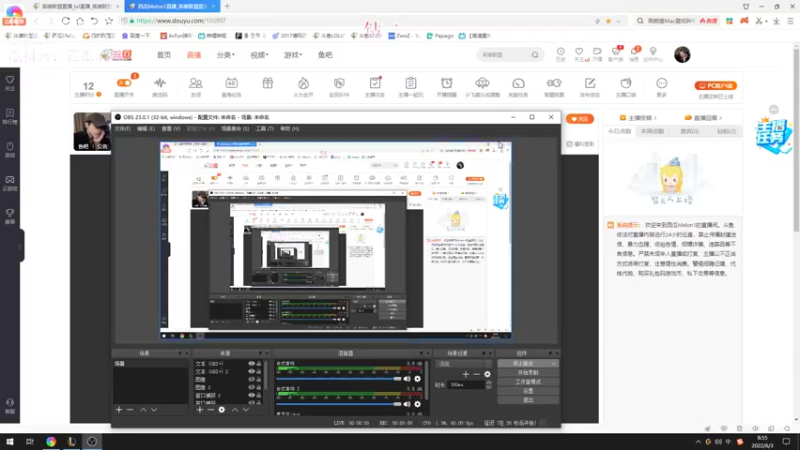This screenshot has height=450, width=800.
Task: Open OBS 帮助(H) menu
Action: [x=289, y=129]
